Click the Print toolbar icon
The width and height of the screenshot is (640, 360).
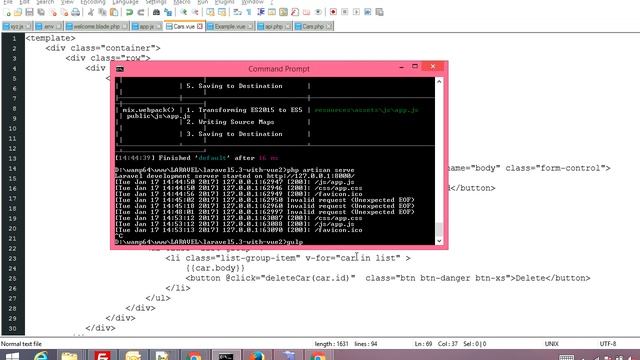[x=76, y=12]
